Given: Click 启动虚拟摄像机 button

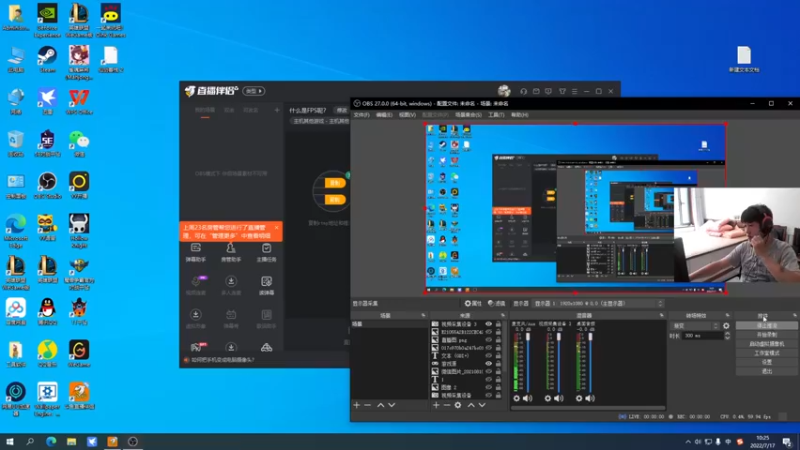Looking at the screenshot, I should (766, 344).
